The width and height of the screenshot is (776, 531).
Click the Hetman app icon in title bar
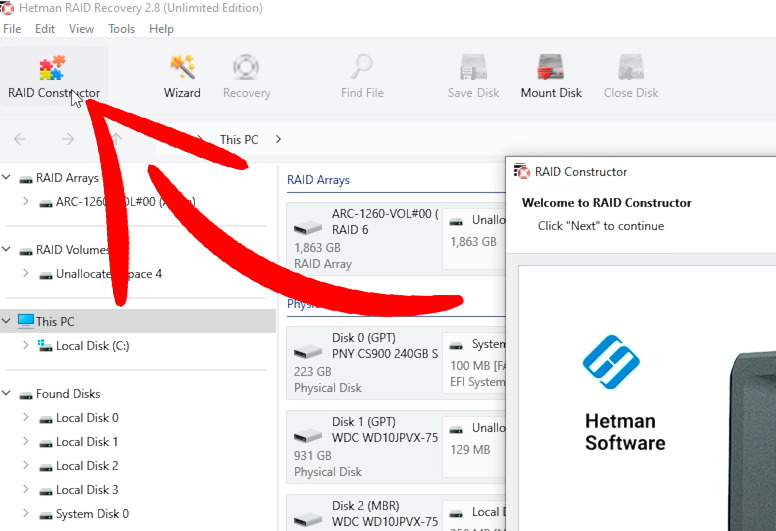click(7, 8)
